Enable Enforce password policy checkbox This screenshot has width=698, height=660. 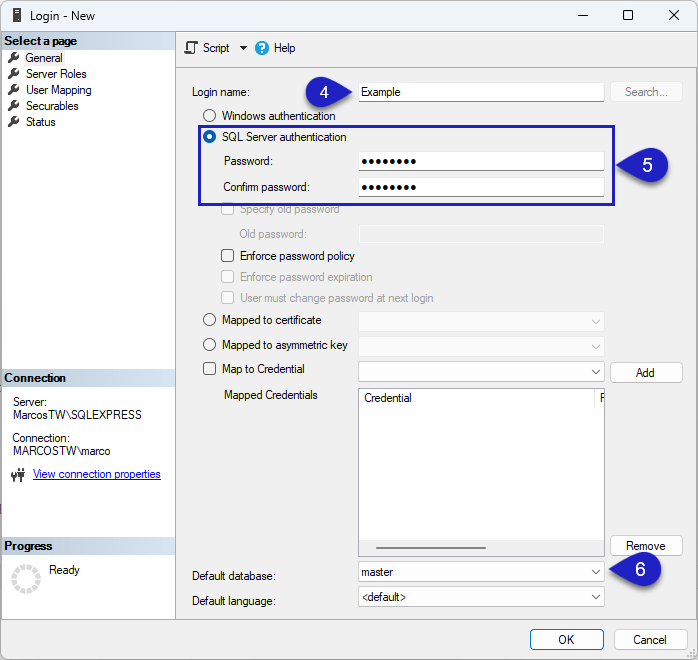(228, 256)
